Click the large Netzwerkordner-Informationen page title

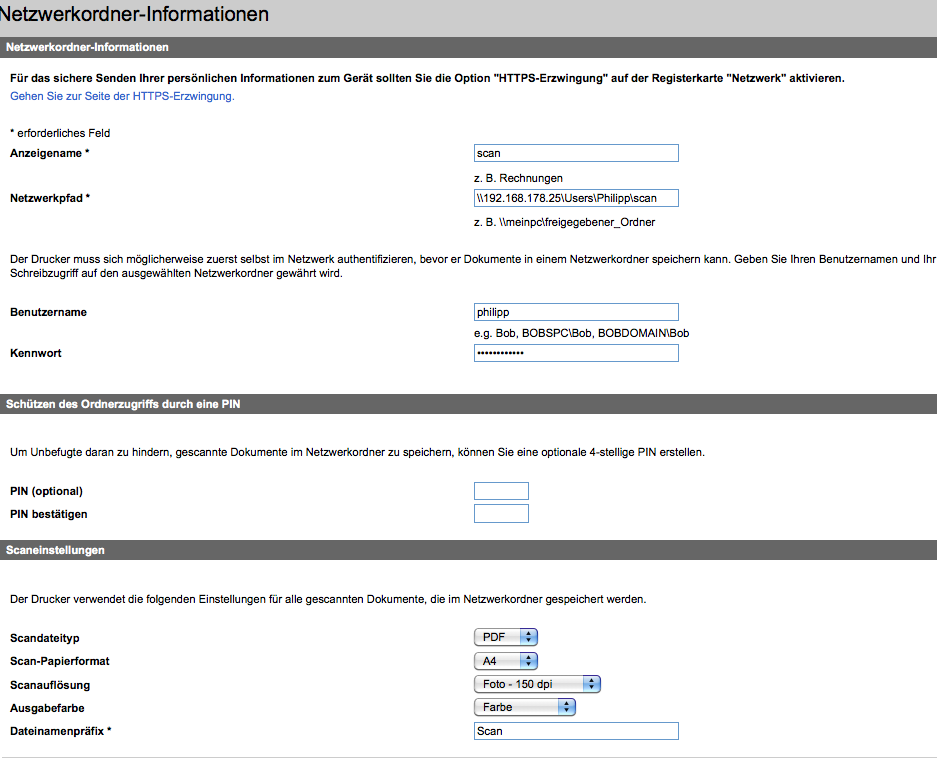pos(134,15)
